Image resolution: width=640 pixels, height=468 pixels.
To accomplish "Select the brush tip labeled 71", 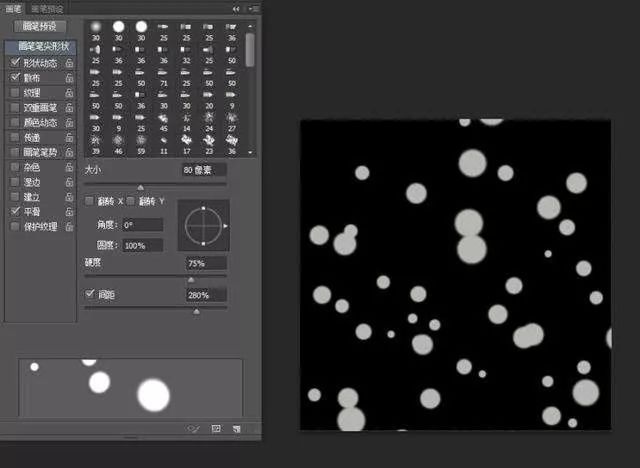I will [164, 77].
